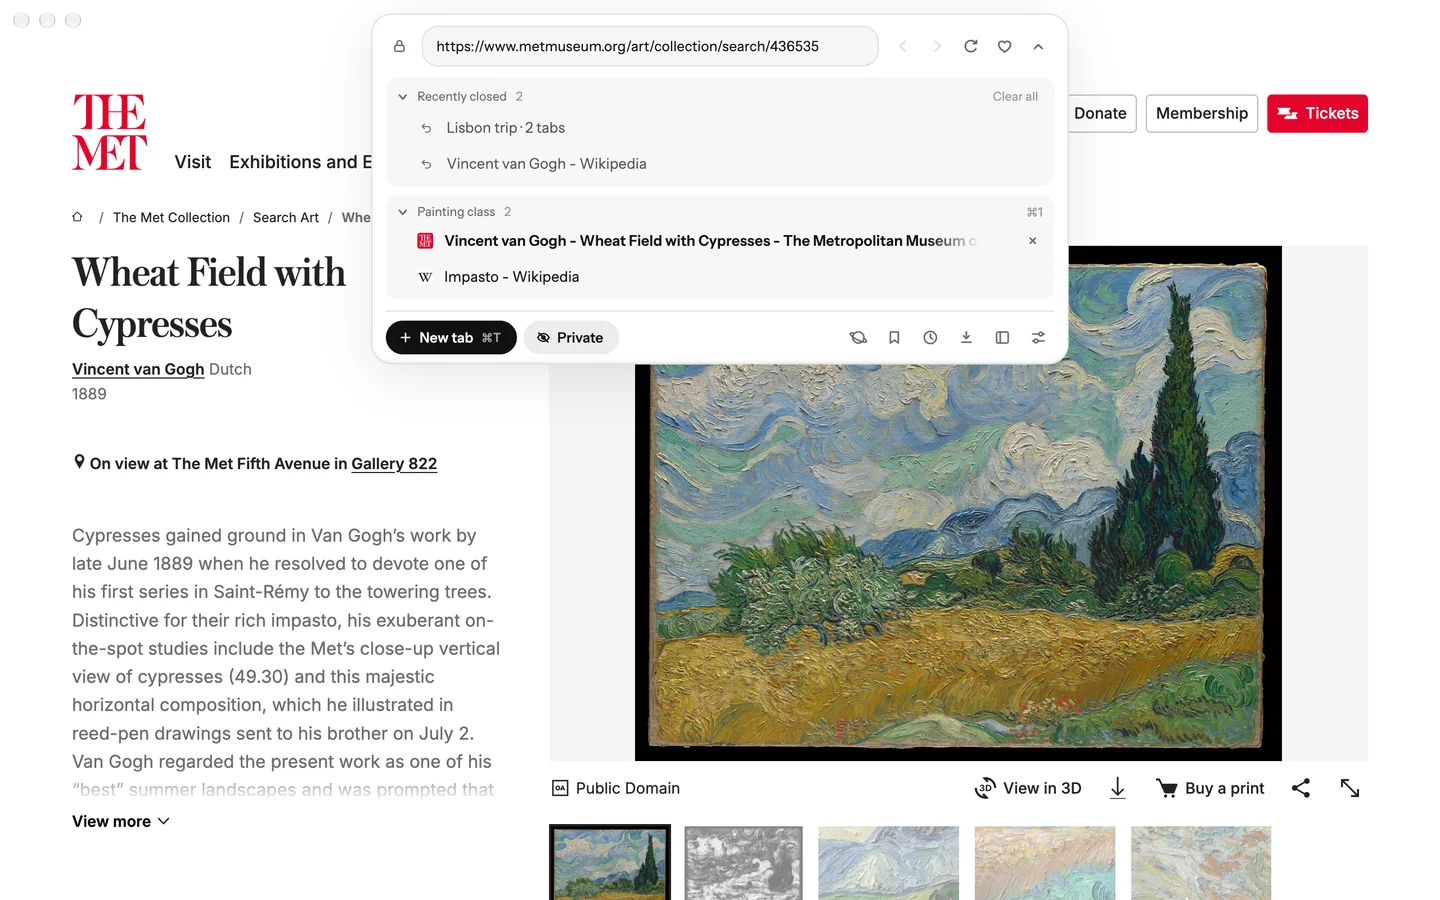Share the artwork using share icon
This screenshot has height=900, width=1440.
pos(1300,788)
